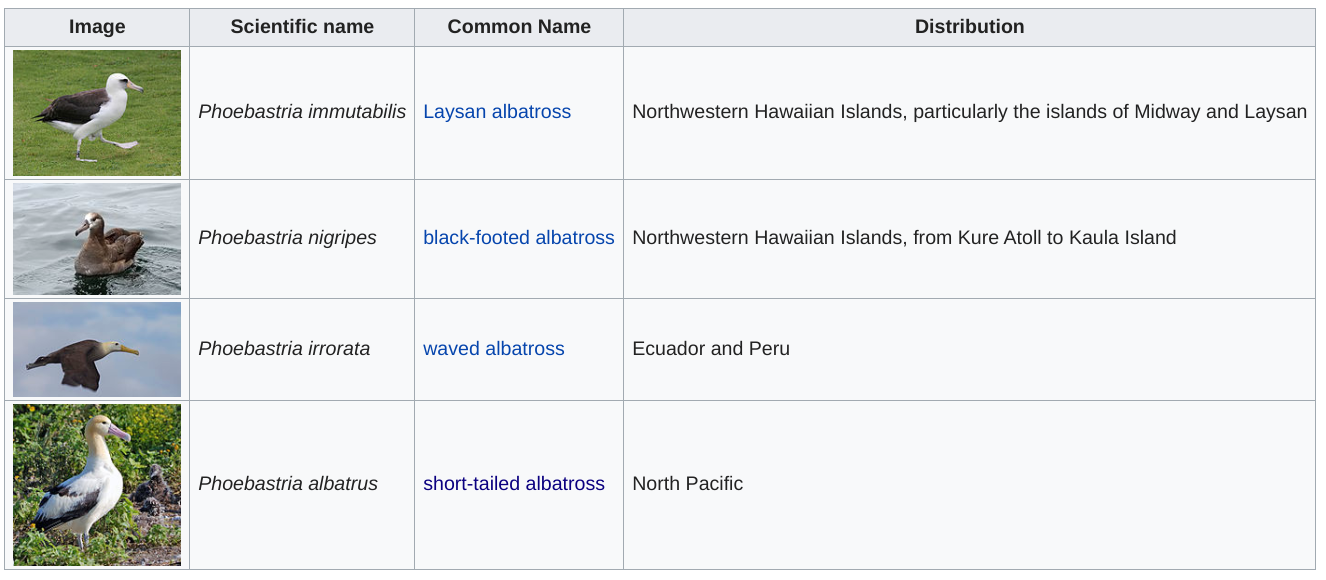Image resolution: width=1326 pixels, height=580 pixels.
Task: Click the Phoebastria irrorata name text
Action: [x=284, y=349]
